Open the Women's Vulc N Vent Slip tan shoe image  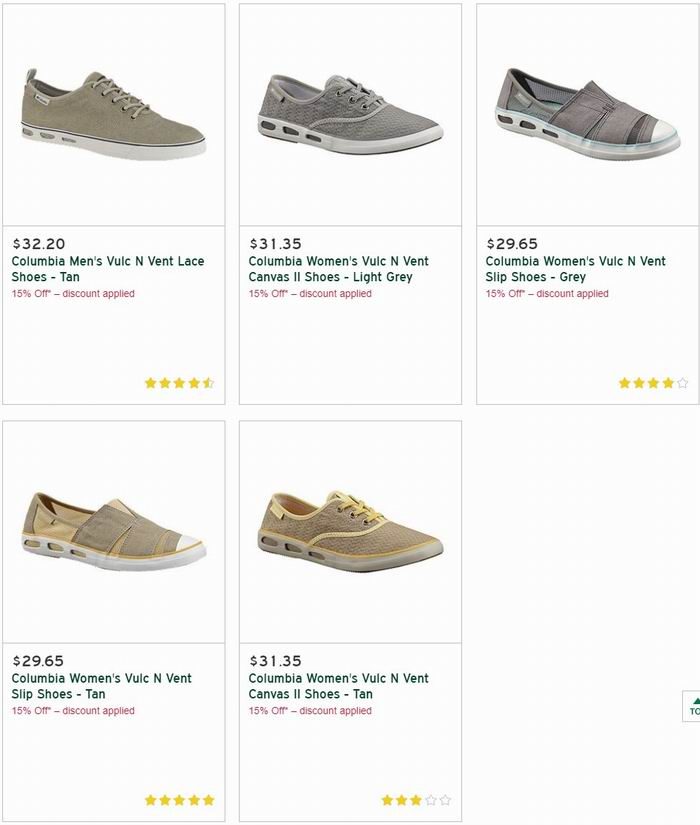click(114, 532)
